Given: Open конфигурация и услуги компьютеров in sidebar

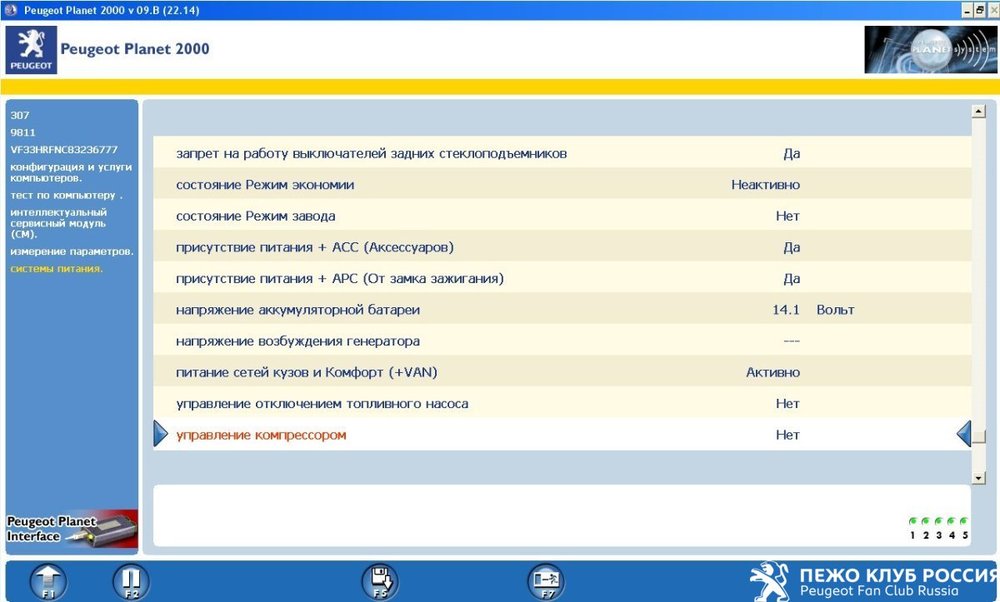Looking at the screenshot, I should coord(71,172).
